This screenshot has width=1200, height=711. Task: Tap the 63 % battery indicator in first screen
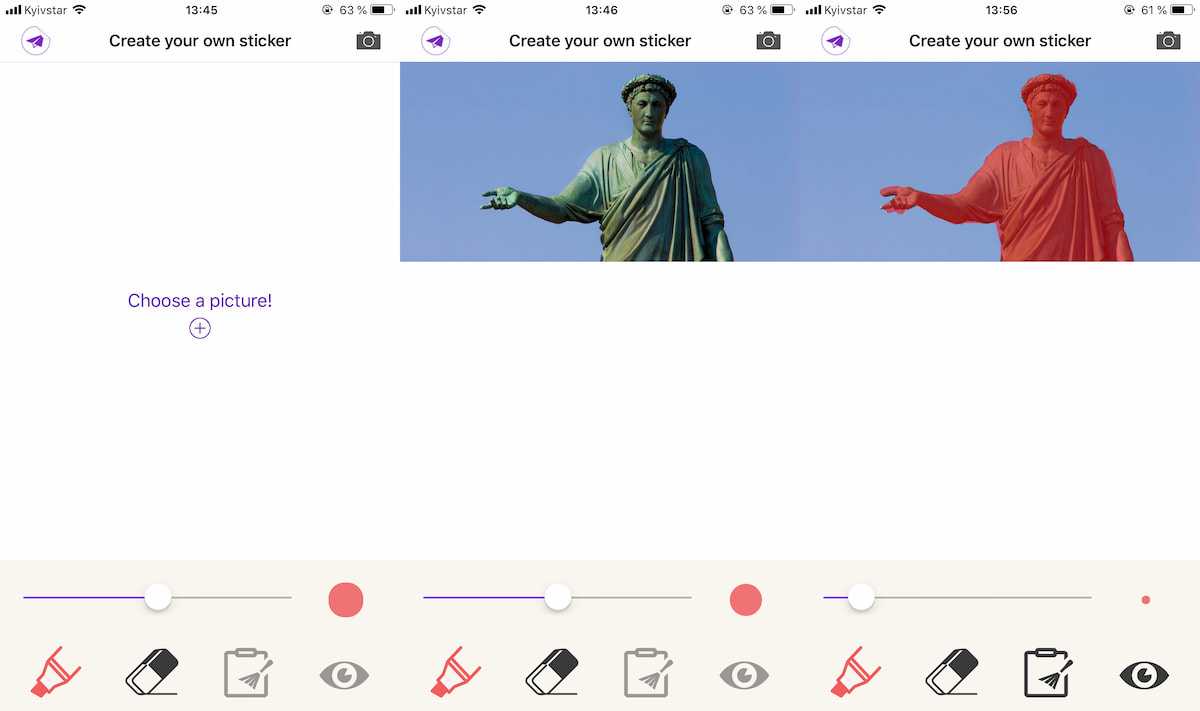pyautogui.click(x=366, y=10)
